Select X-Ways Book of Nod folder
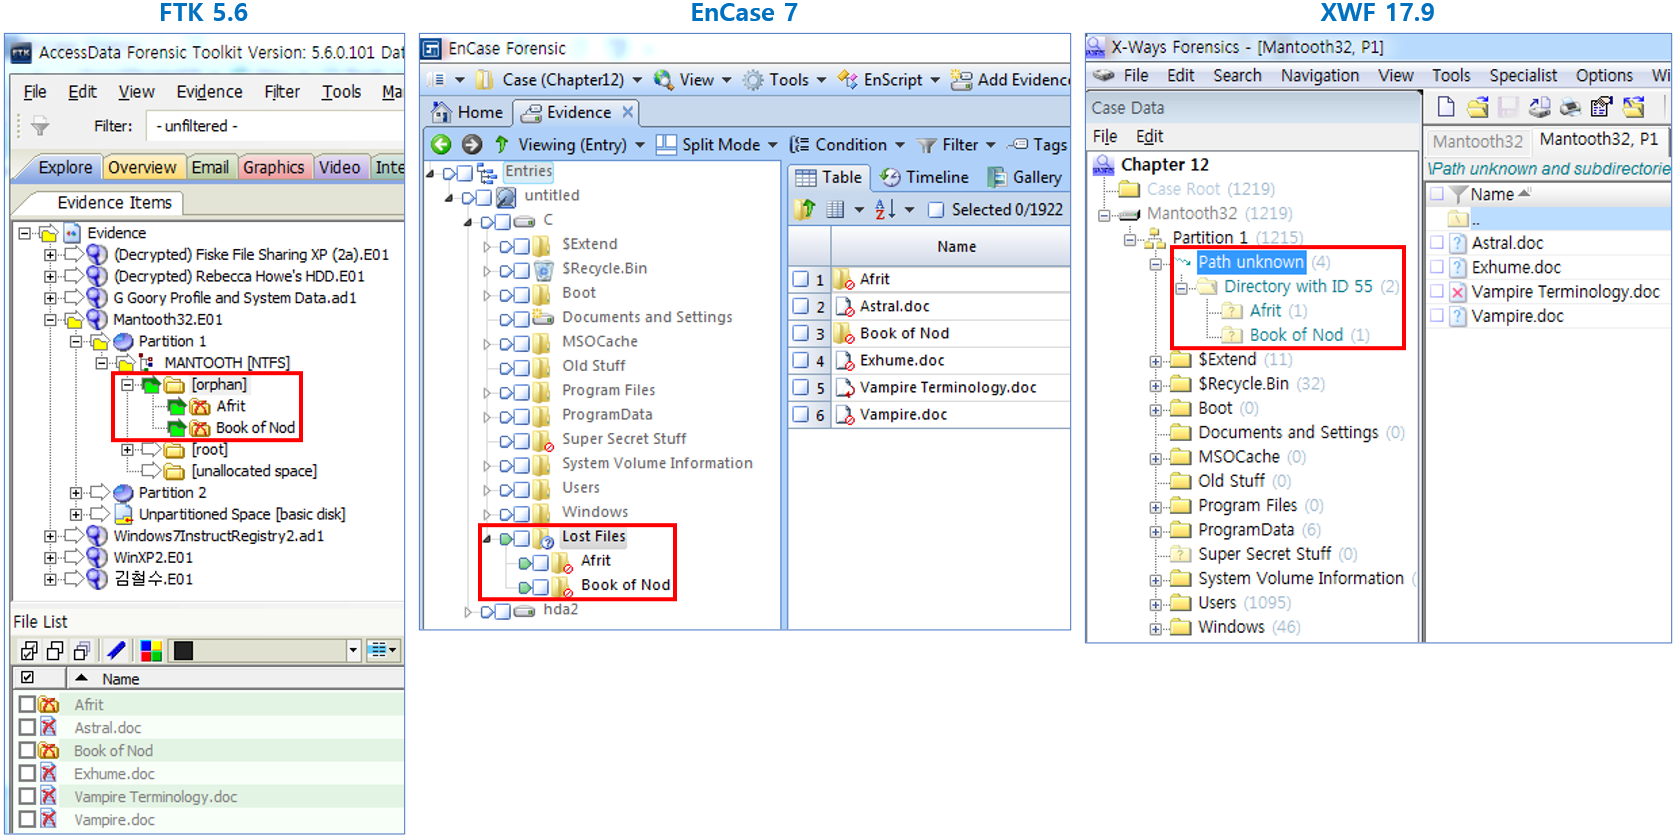 tap(1296, 335)
